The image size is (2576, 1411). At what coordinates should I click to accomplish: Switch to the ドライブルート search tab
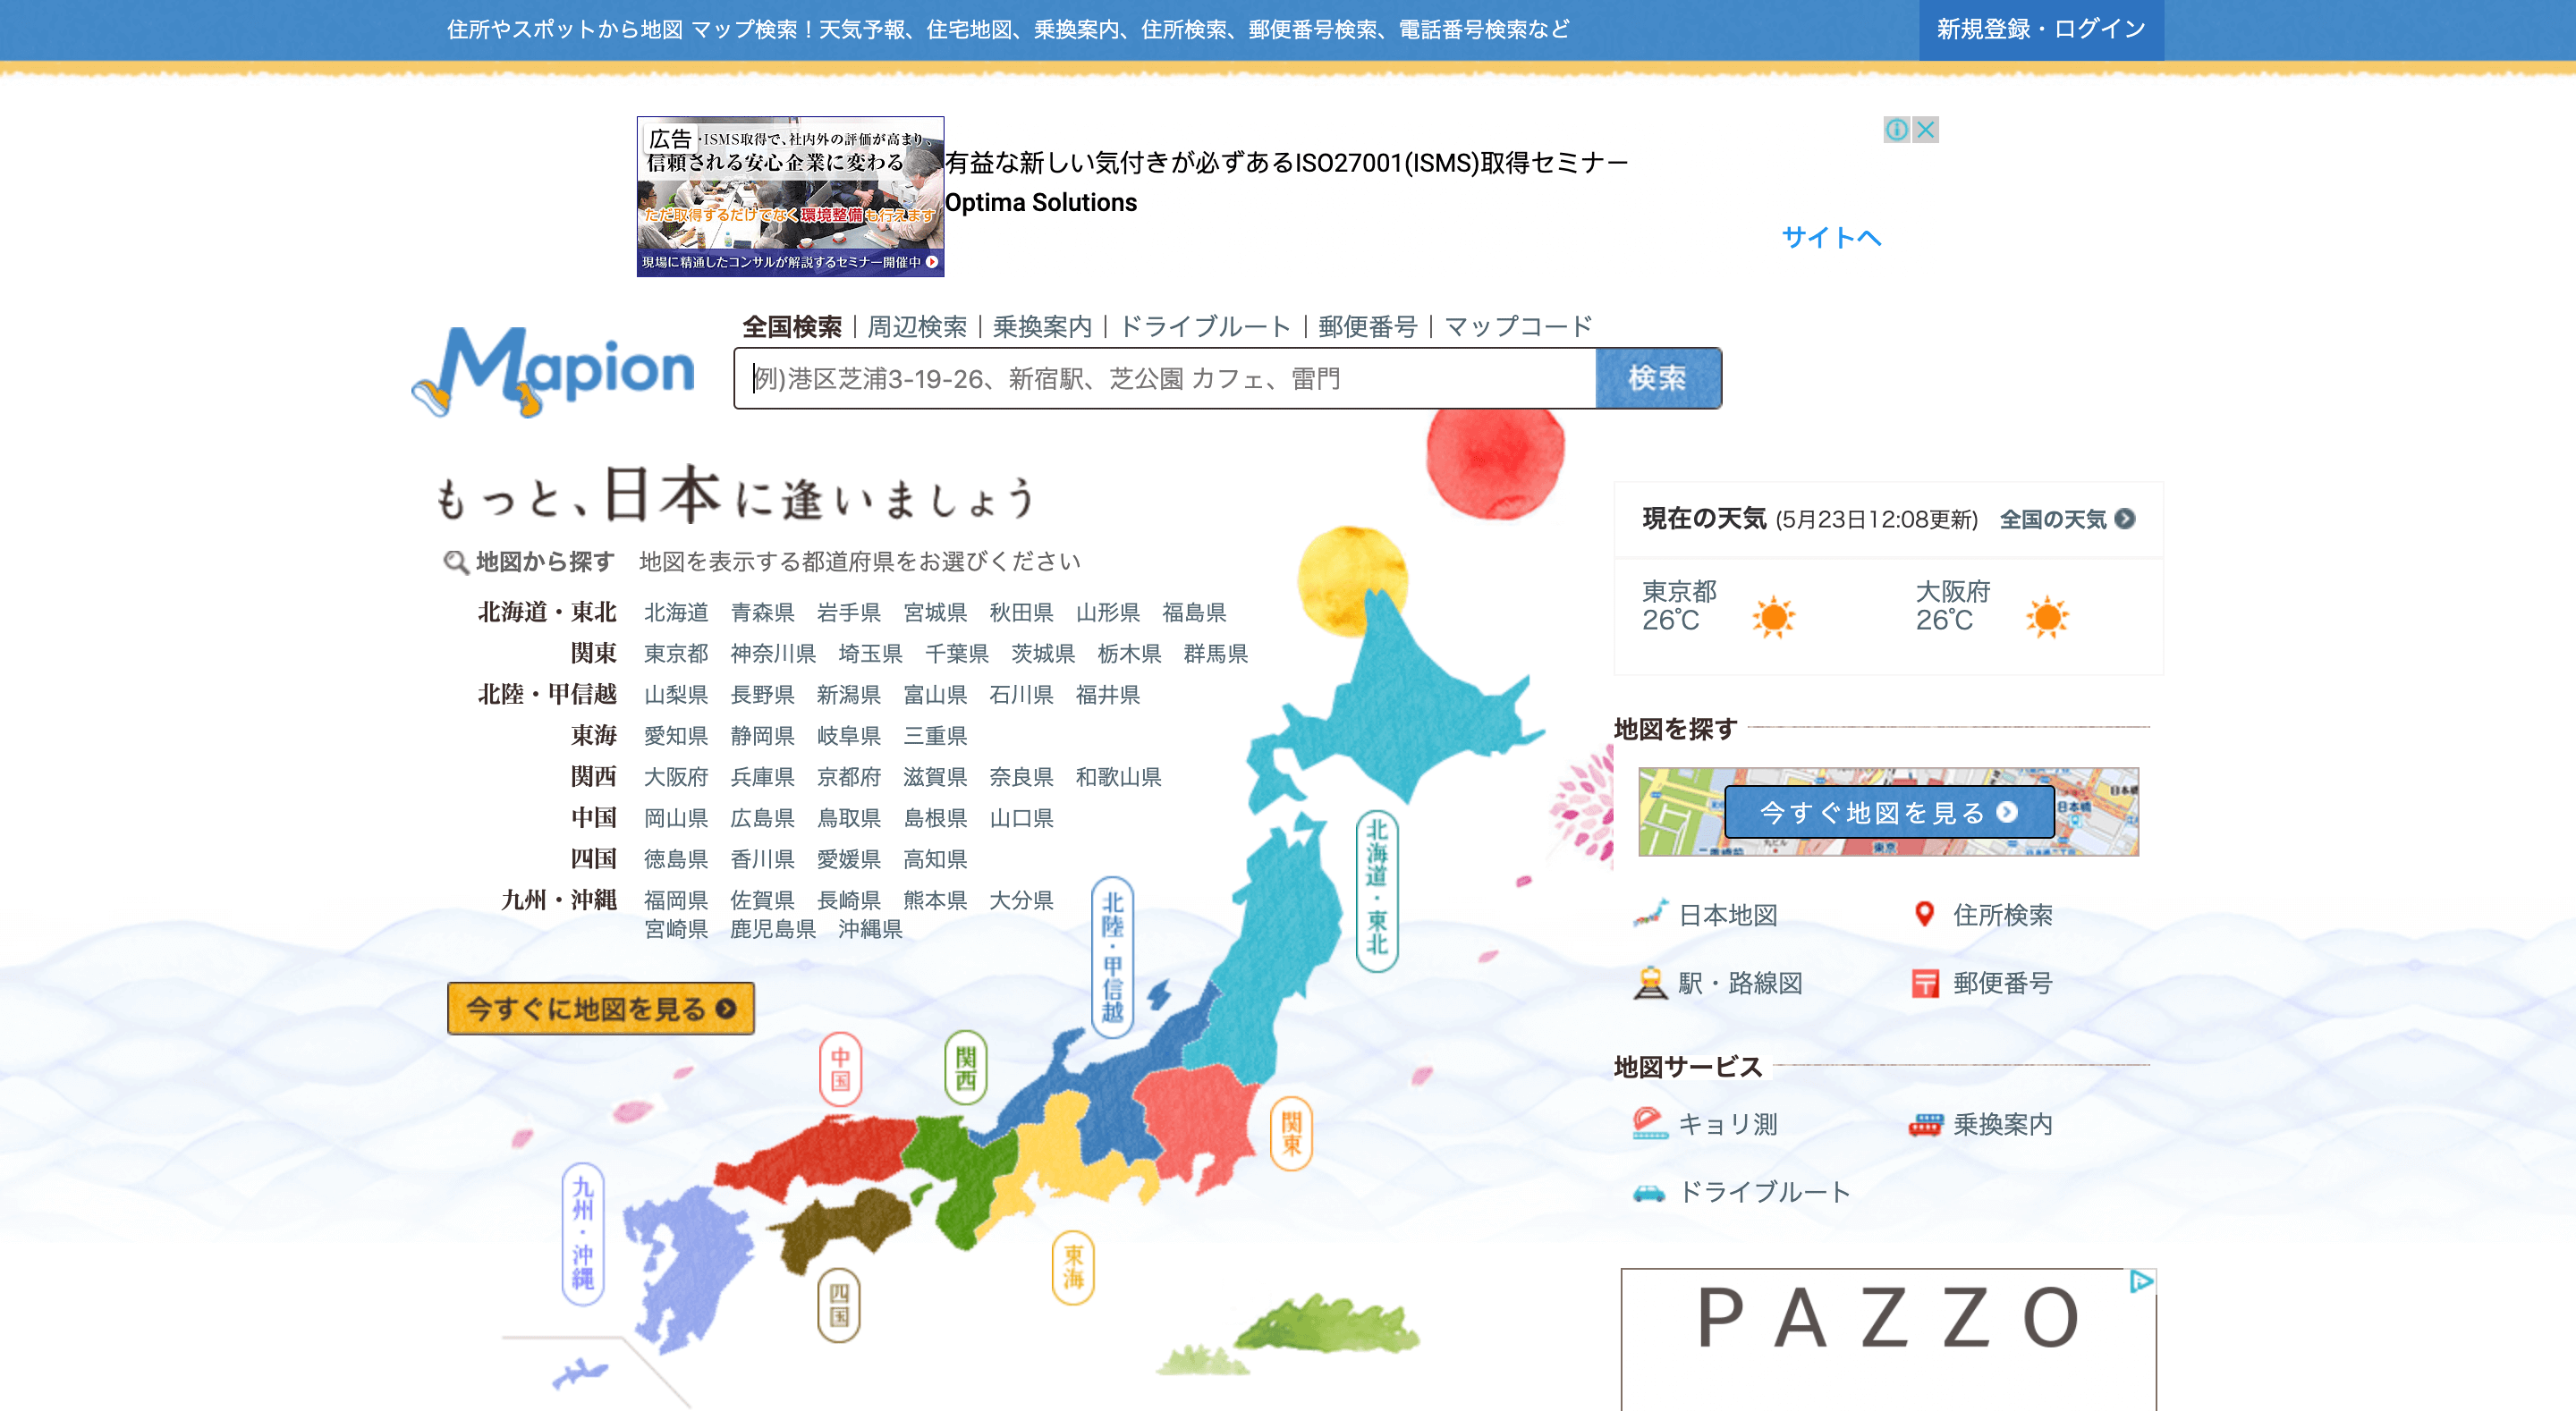[x=1205, y=327]
